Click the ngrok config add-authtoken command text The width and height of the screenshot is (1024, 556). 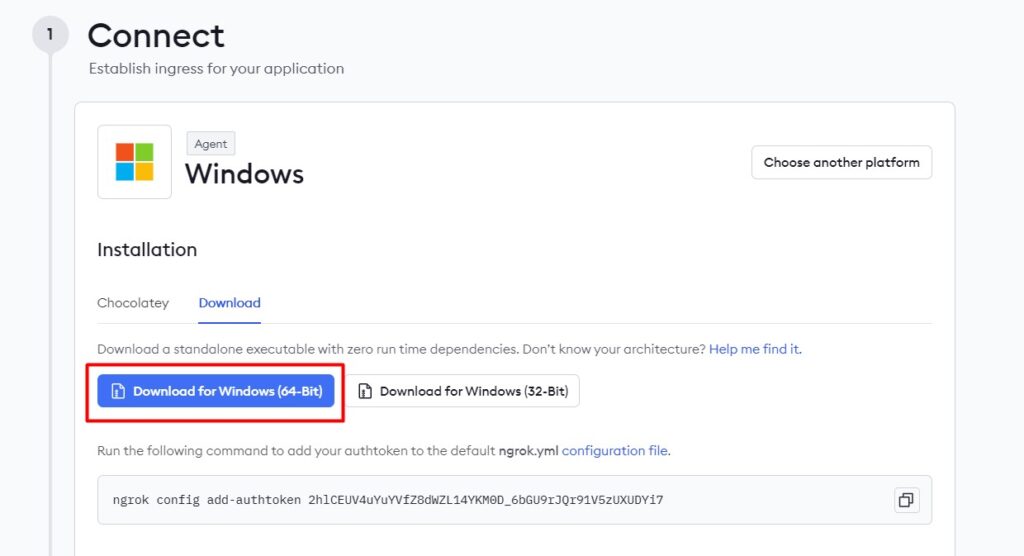(388, 500)
